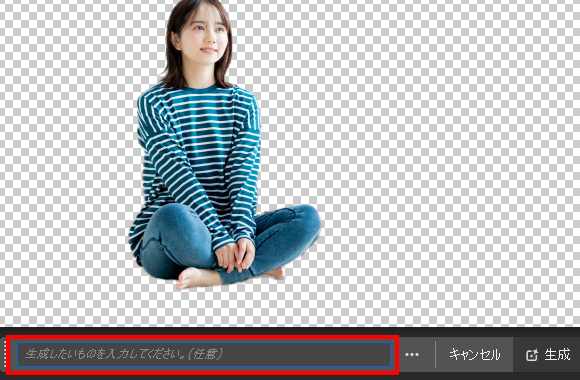
Task: Click the generative fill prompt input field
Action: pos(204,354)
